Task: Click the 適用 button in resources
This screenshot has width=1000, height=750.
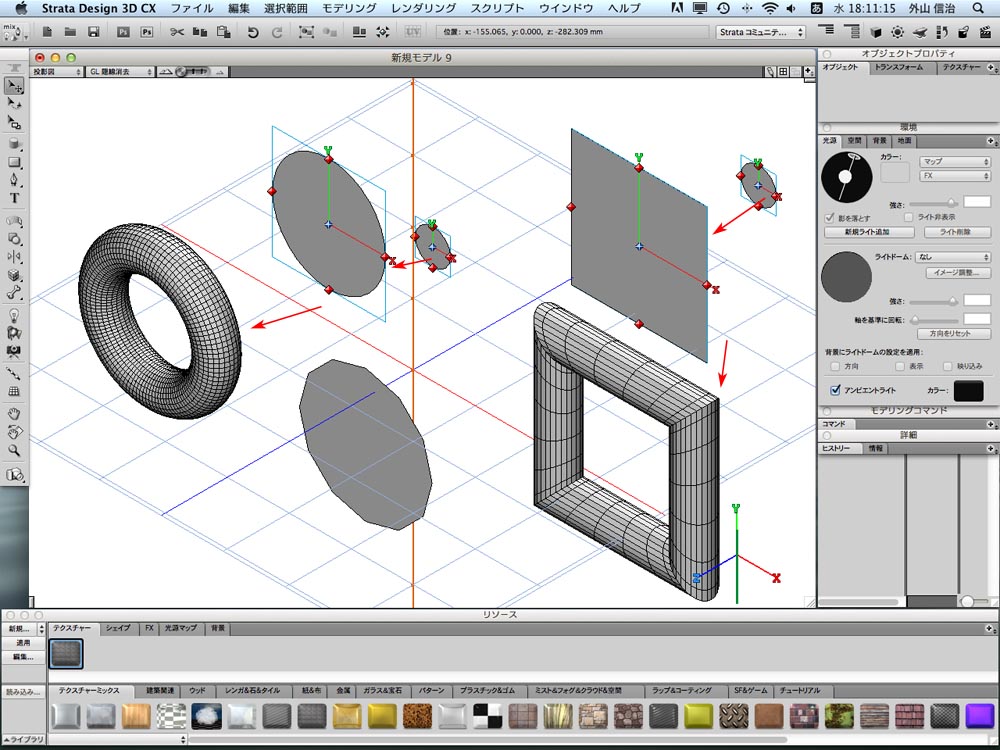Action: (24, 643)
